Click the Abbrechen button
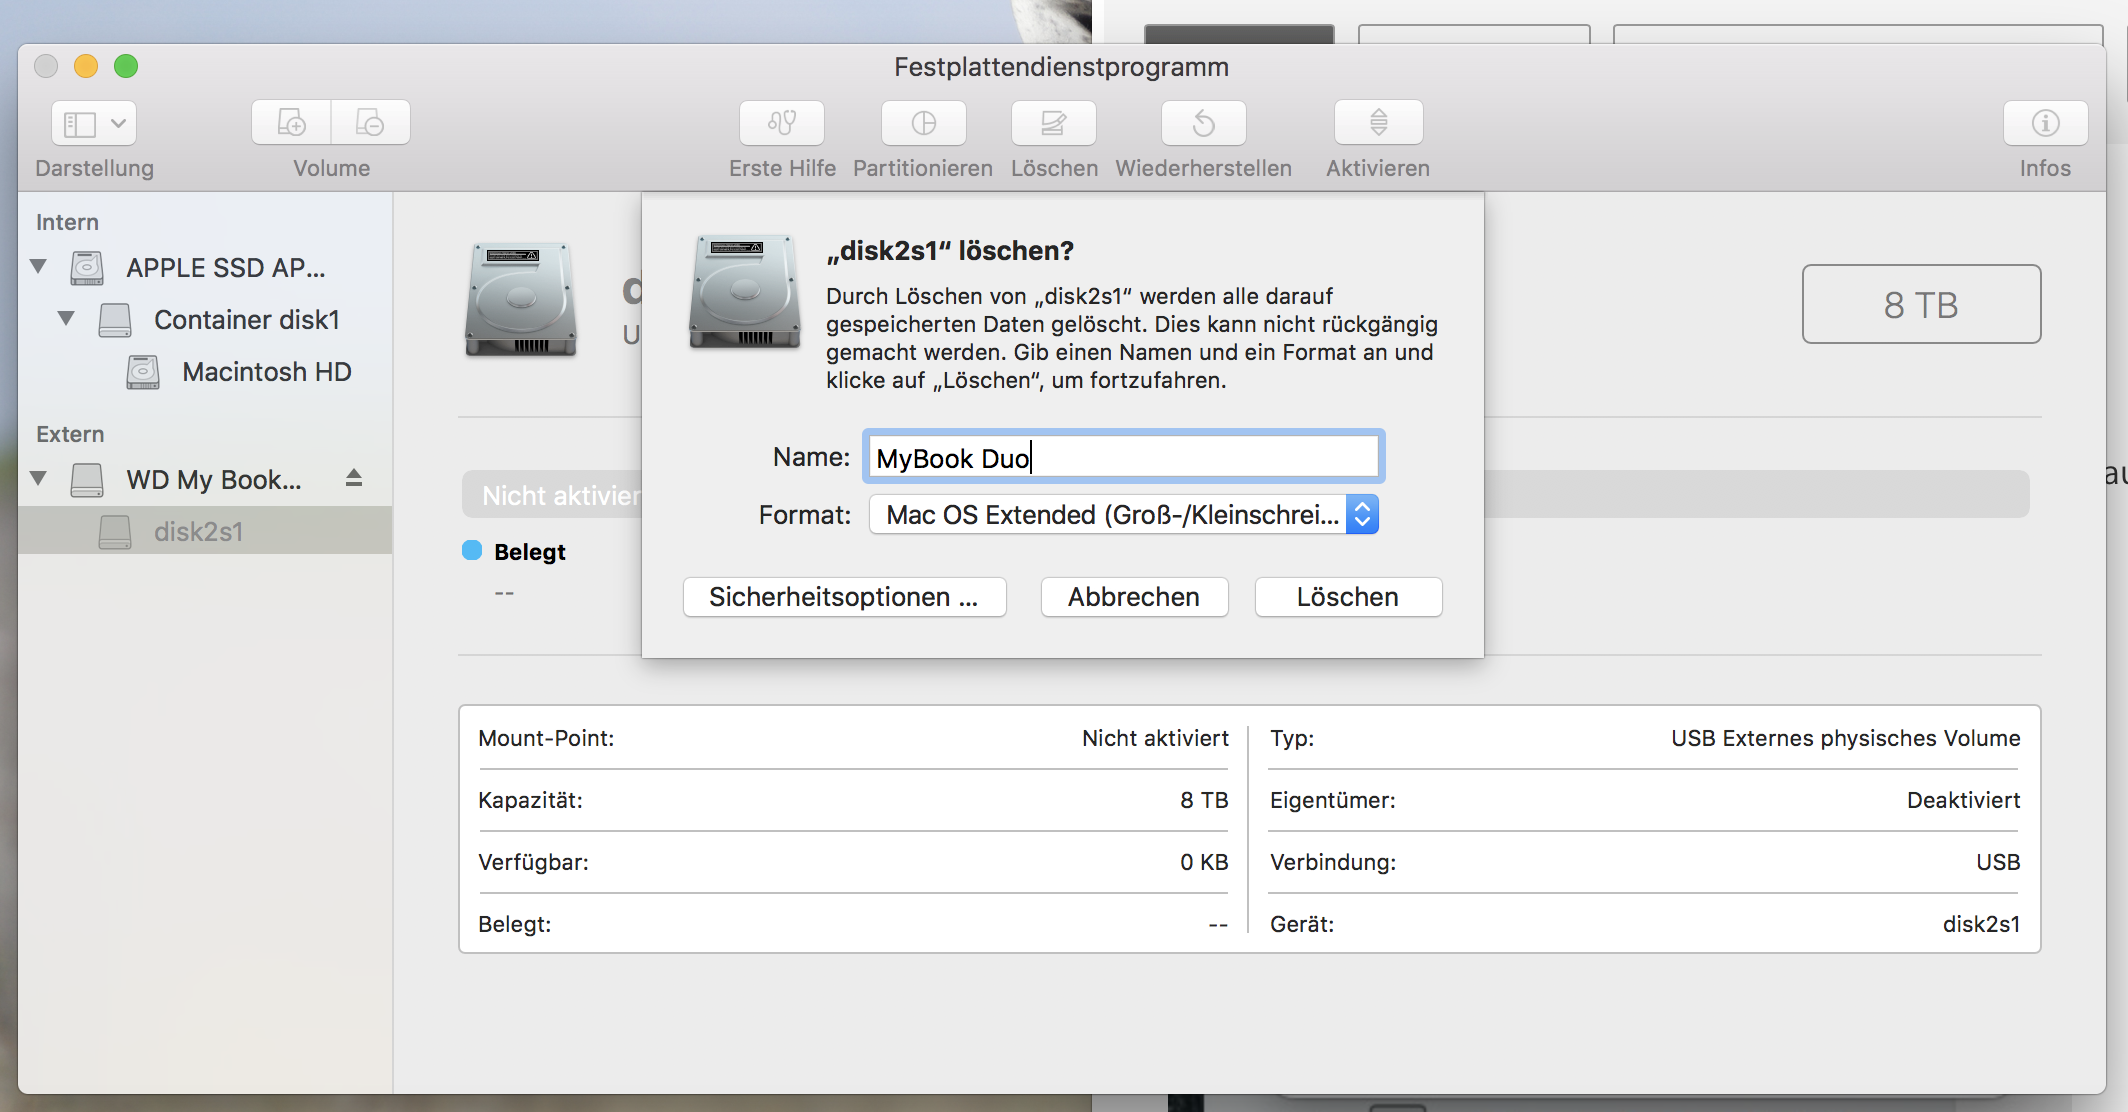The width and height of the screenshot is (2128, 1112). click(x=1134, y=597)
